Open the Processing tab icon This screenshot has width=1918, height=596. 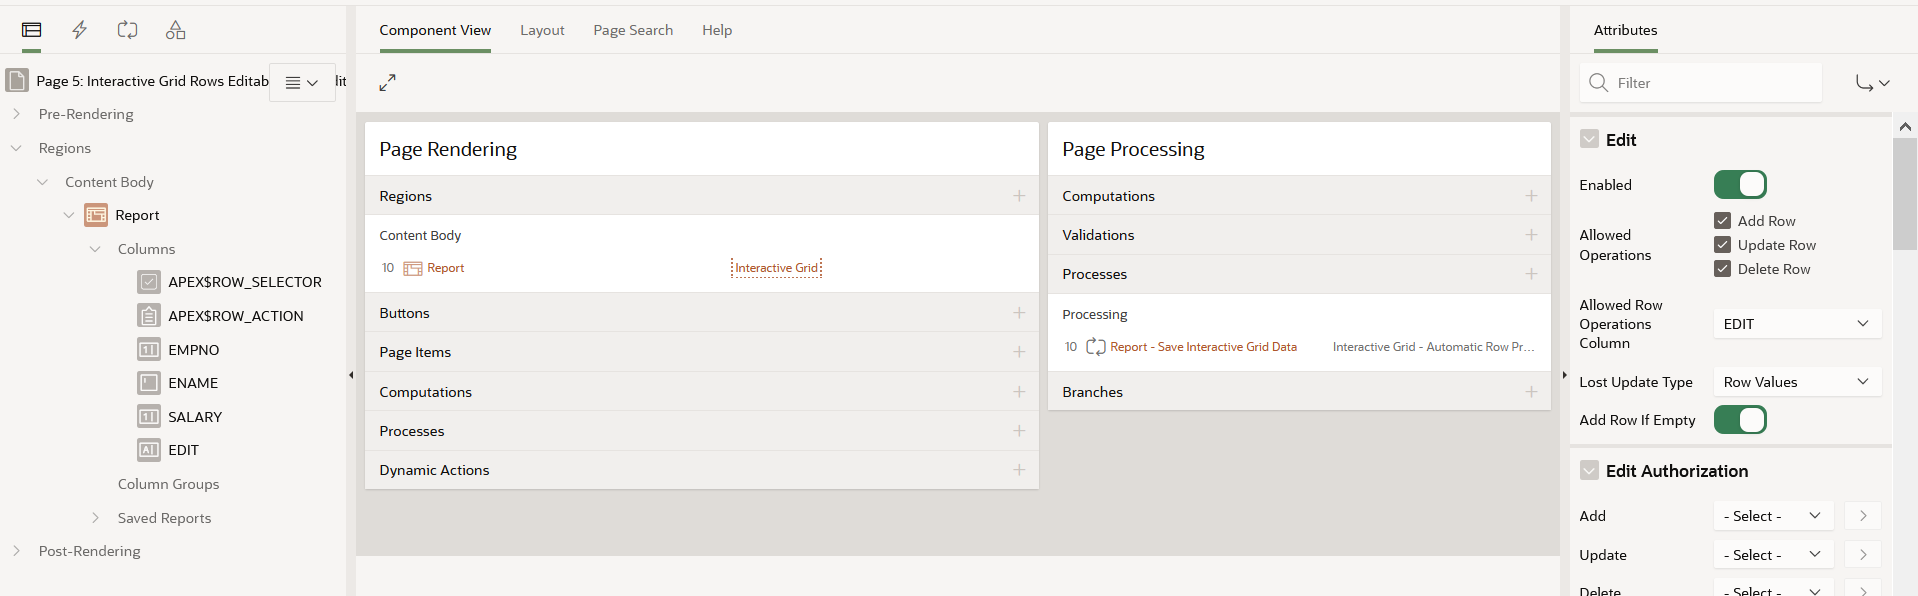[127, 30]
